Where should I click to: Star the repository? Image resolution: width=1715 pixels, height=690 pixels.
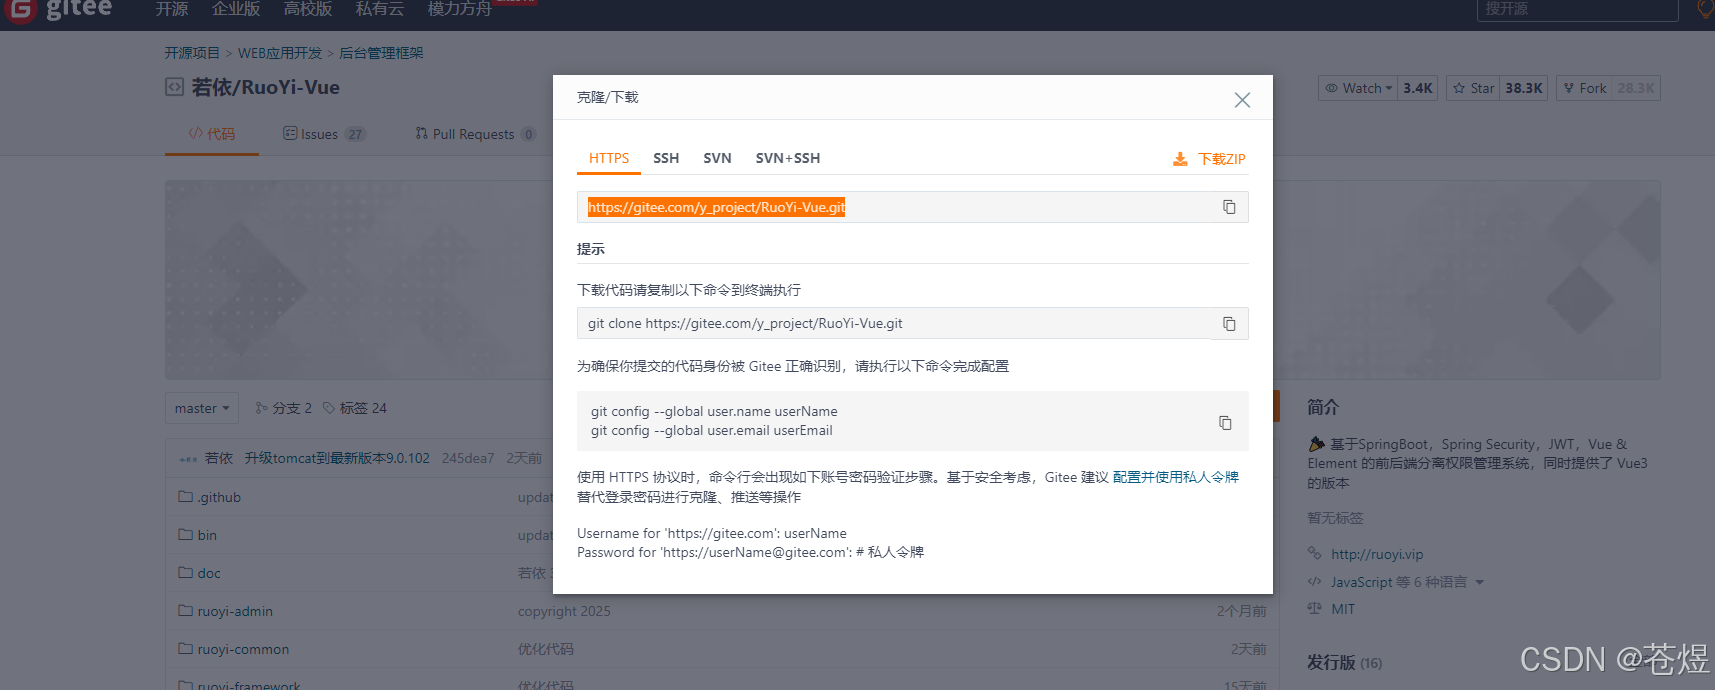pyautogui.click(x=1473, y=88)
